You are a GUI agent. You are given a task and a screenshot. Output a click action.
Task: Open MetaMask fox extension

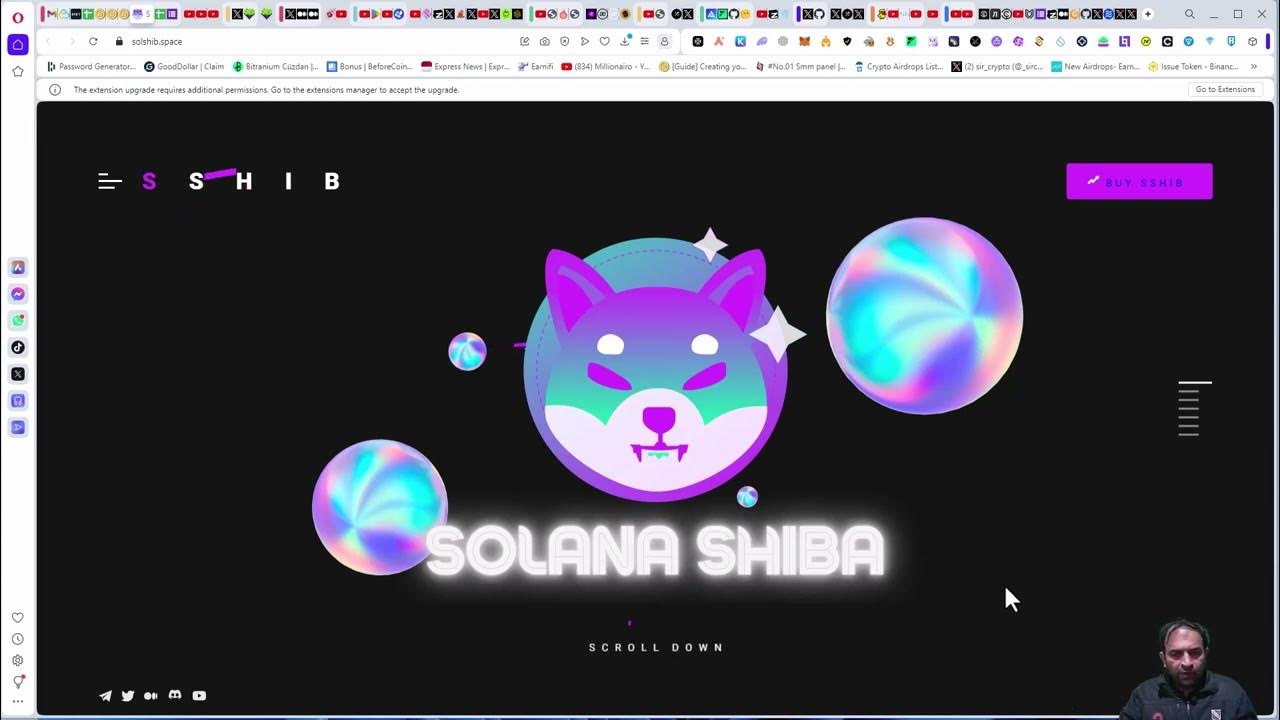coord(804,41)
